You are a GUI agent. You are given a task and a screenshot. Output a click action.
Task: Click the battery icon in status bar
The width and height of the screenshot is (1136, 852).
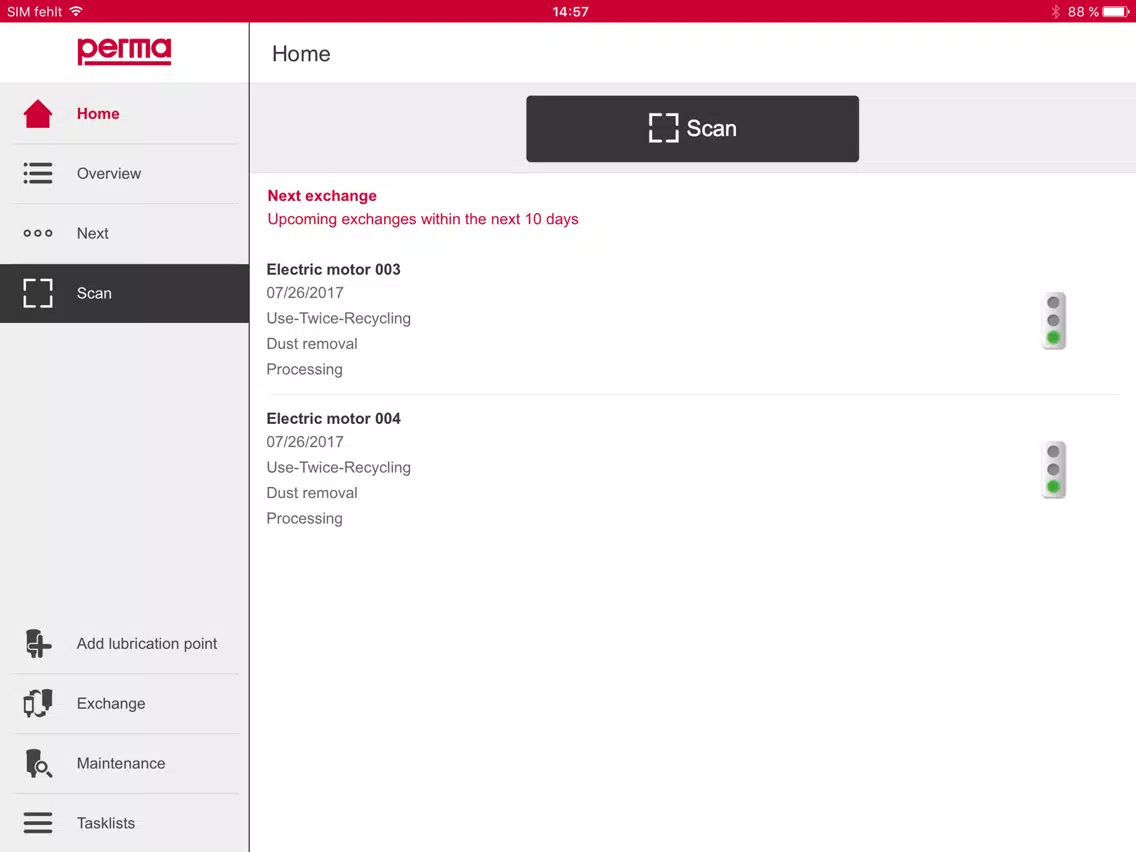pyautogui.click(x=1116, y=12)
